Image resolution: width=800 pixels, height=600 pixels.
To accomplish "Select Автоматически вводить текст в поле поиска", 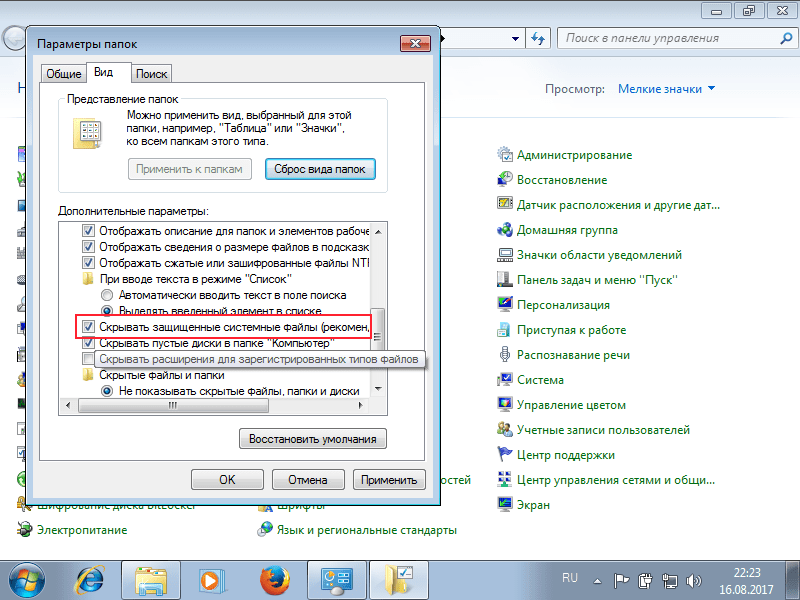I will tap(107, 296).
